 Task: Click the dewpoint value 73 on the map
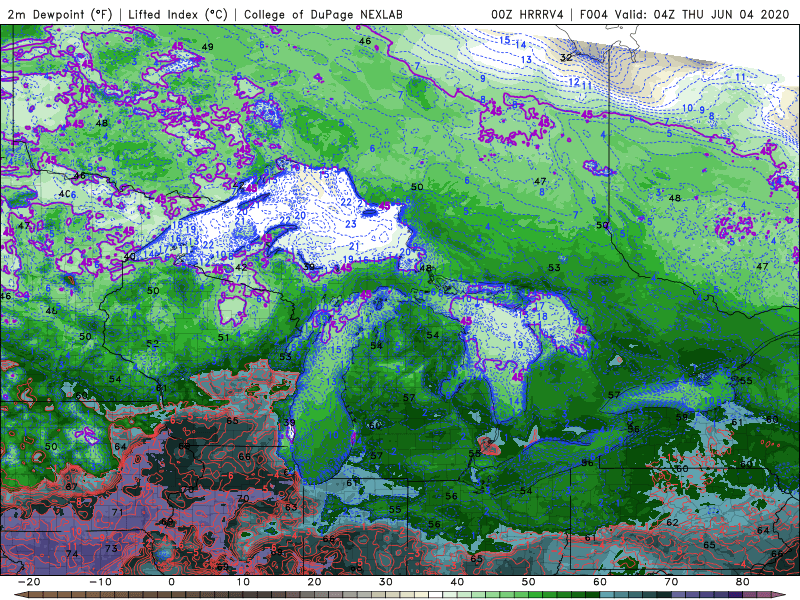click(111, 548)
